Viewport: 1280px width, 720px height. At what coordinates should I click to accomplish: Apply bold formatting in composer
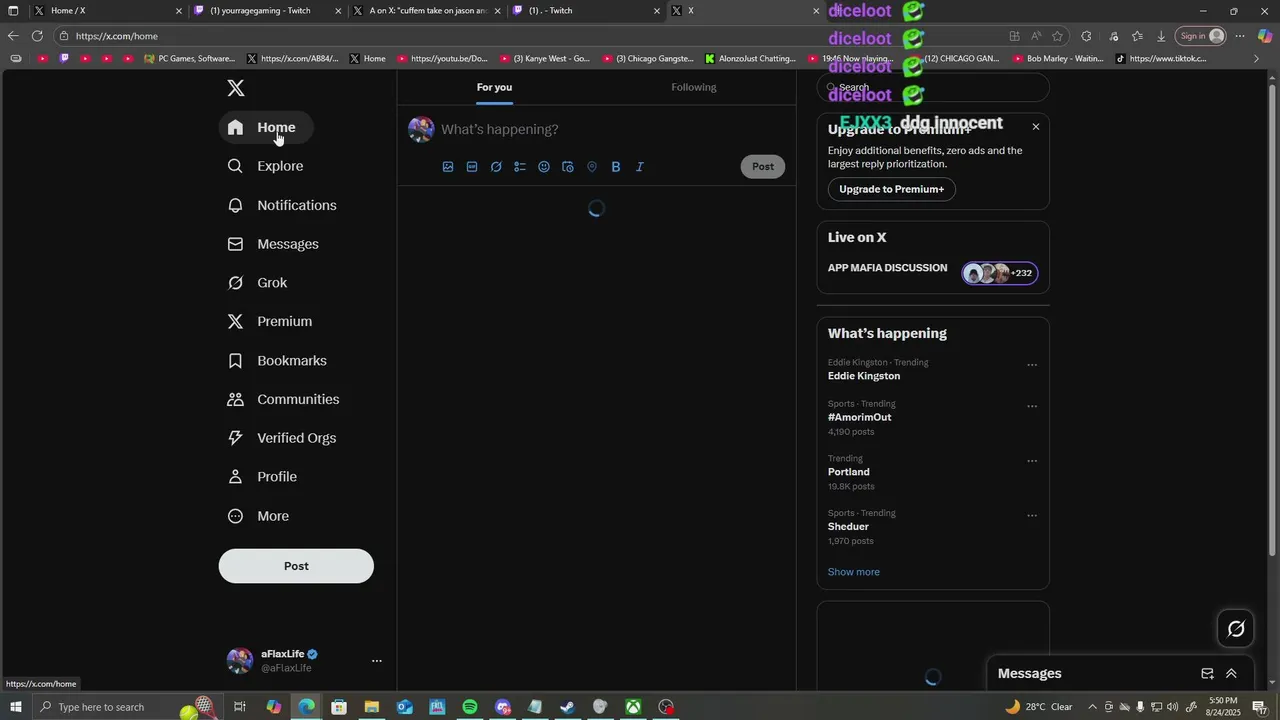coord(616,167)
